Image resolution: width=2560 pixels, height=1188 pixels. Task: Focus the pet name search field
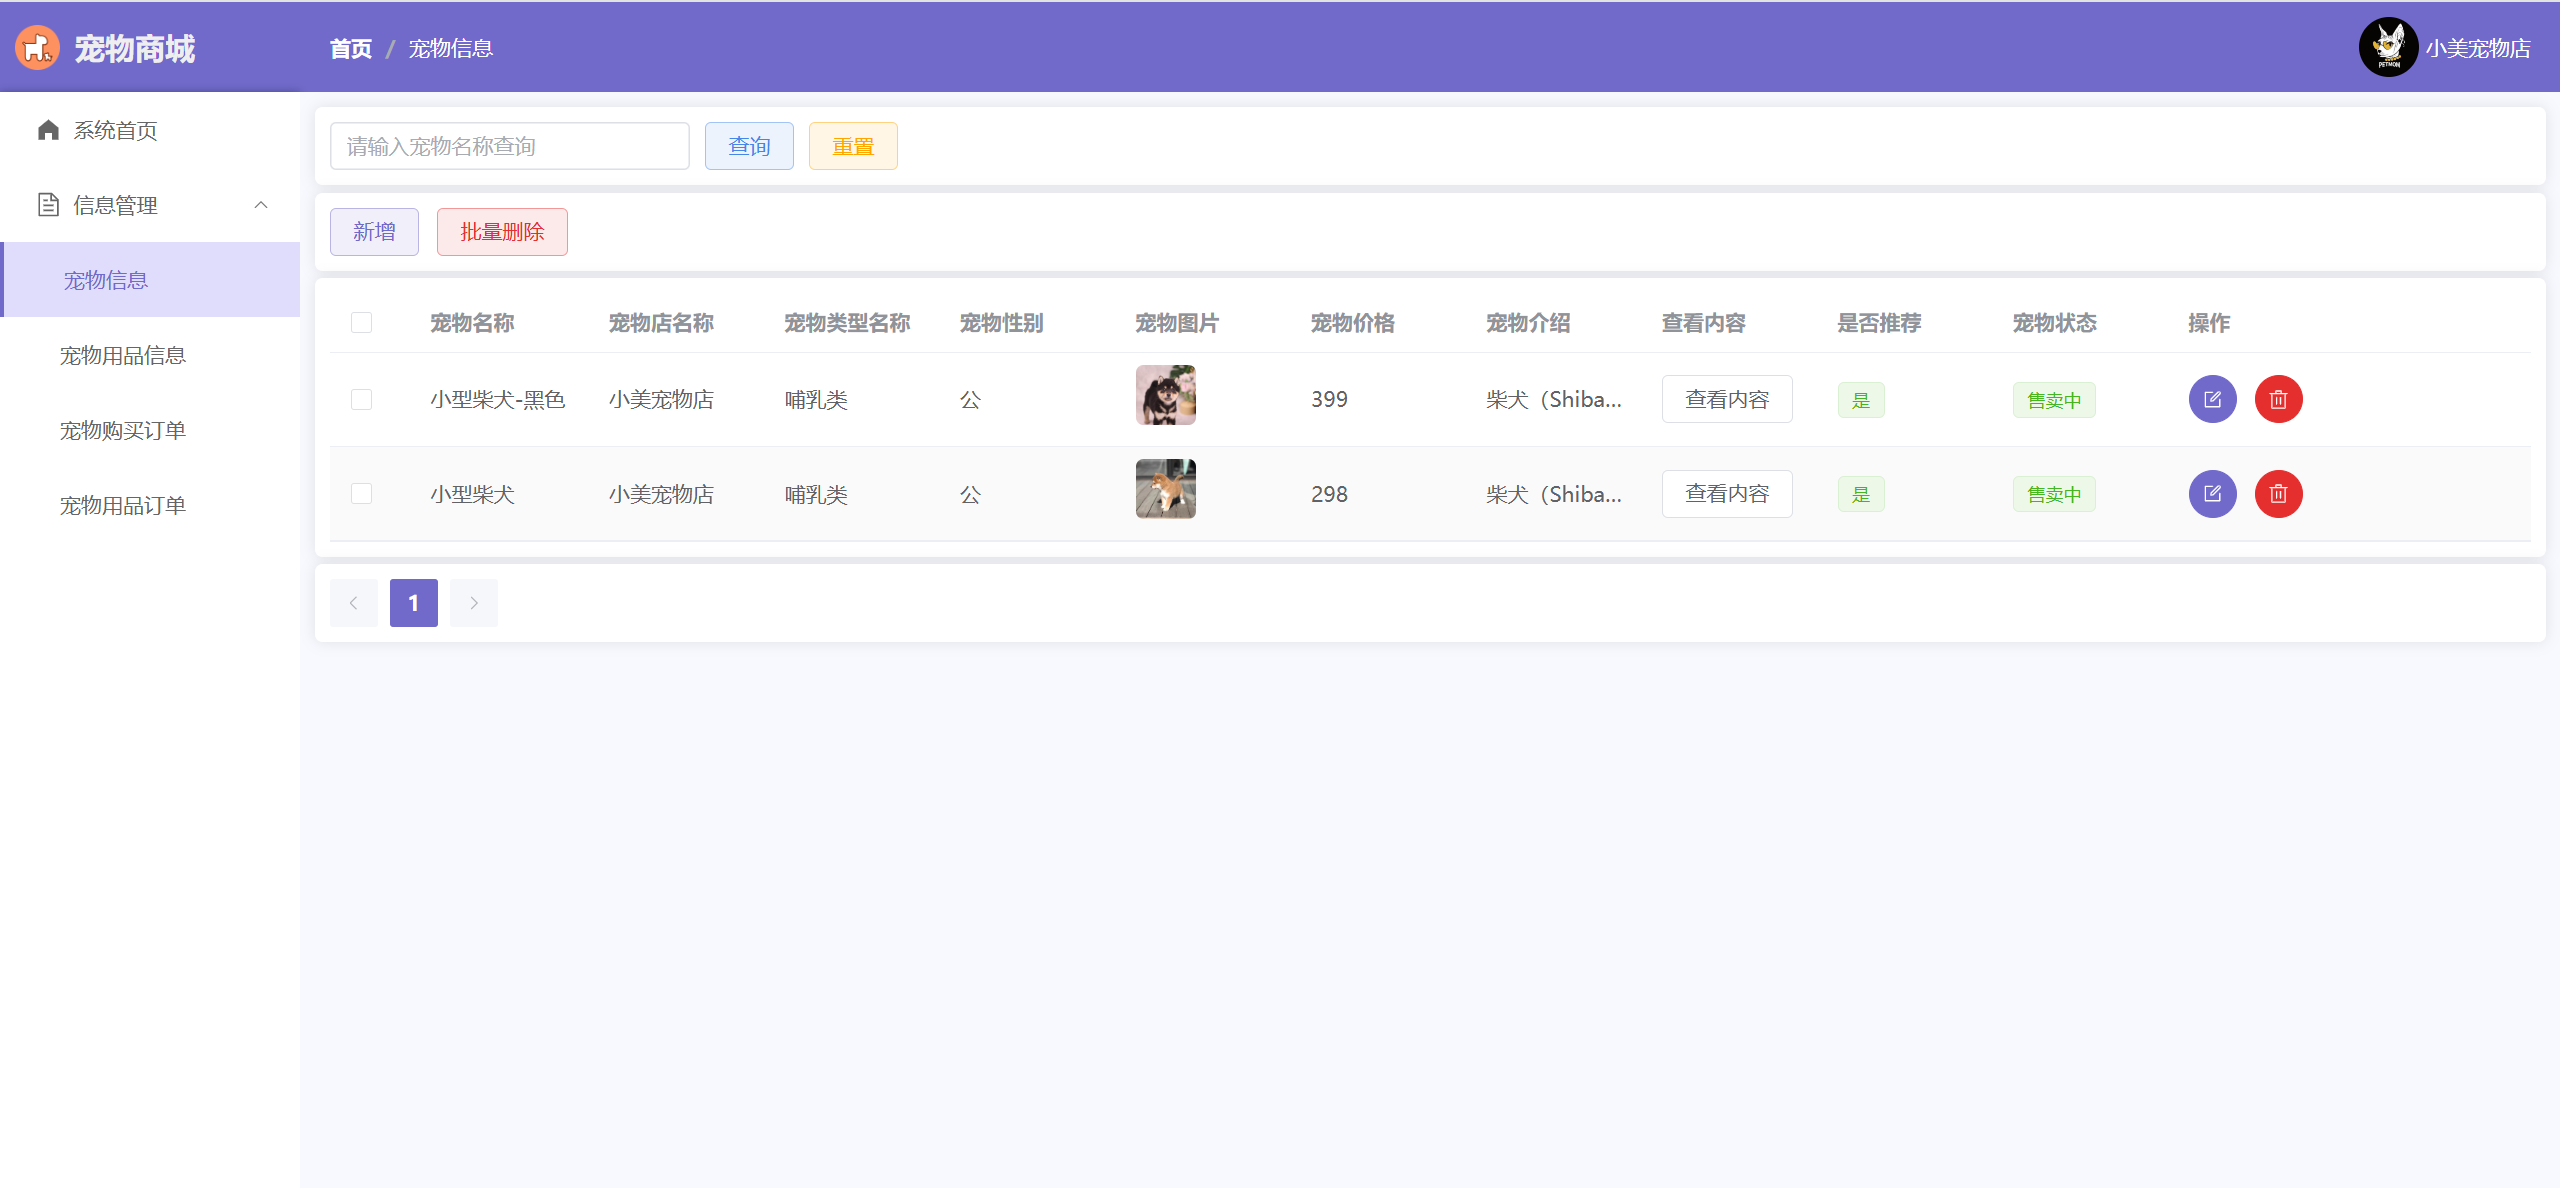point(509,147)
